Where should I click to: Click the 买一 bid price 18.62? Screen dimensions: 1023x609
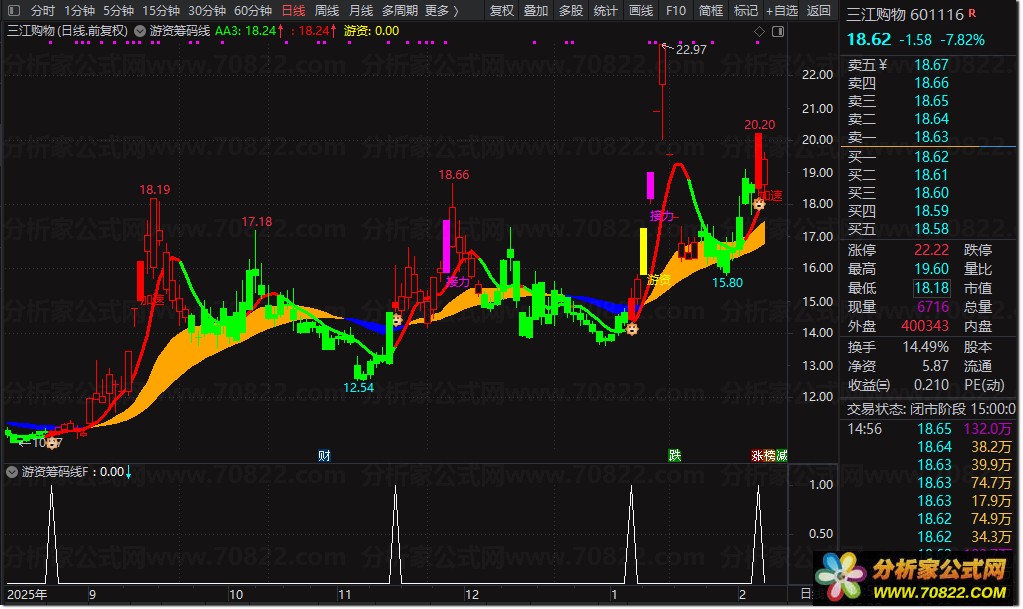point(931,157)
